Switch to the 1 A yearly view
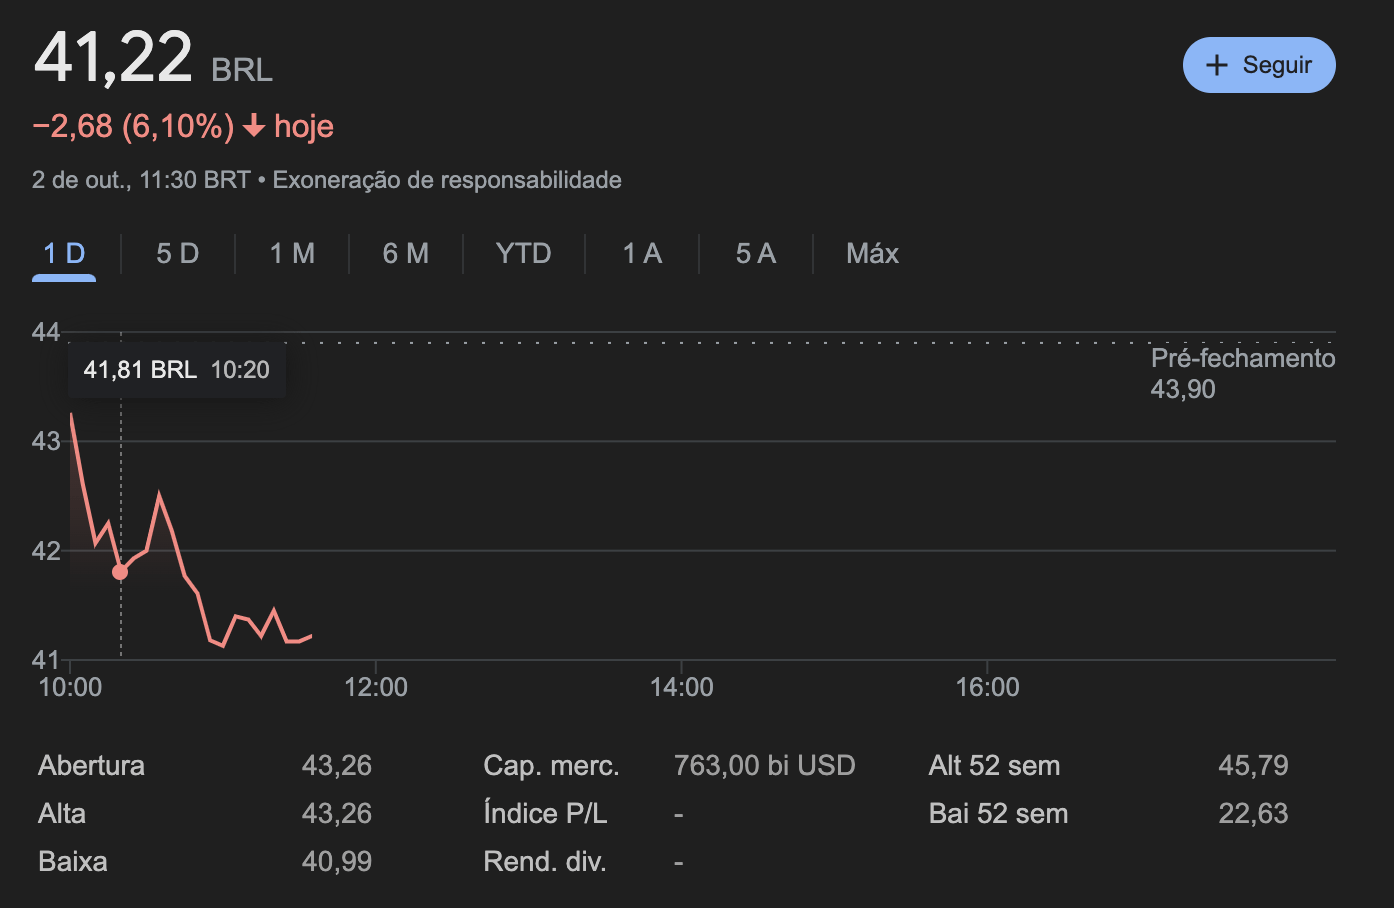The height and width of the screenshot is (908, 1394). 642,254
